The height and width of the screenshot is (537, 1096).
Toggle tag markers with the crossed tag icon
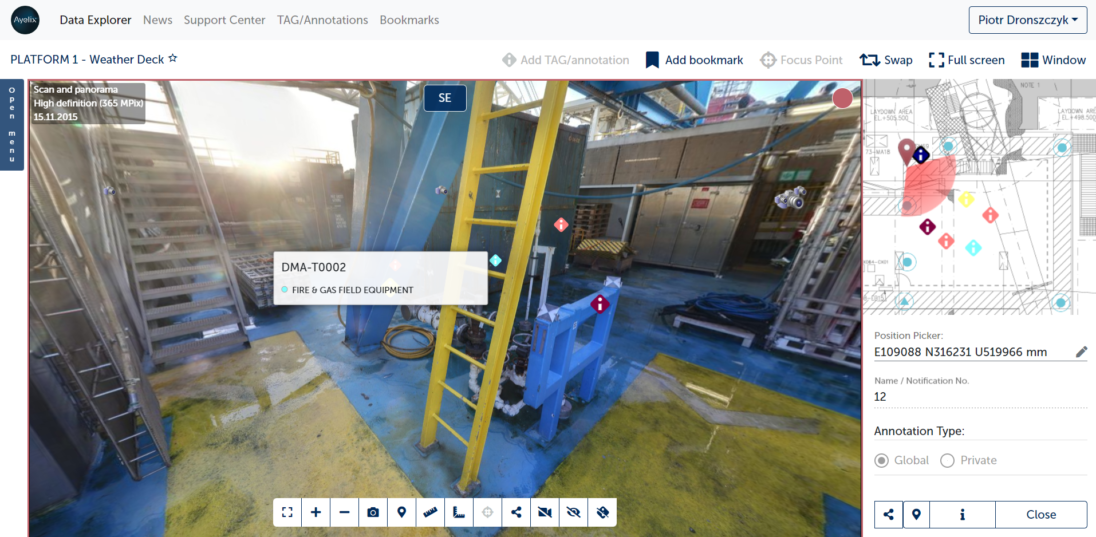tap(603, 512)
